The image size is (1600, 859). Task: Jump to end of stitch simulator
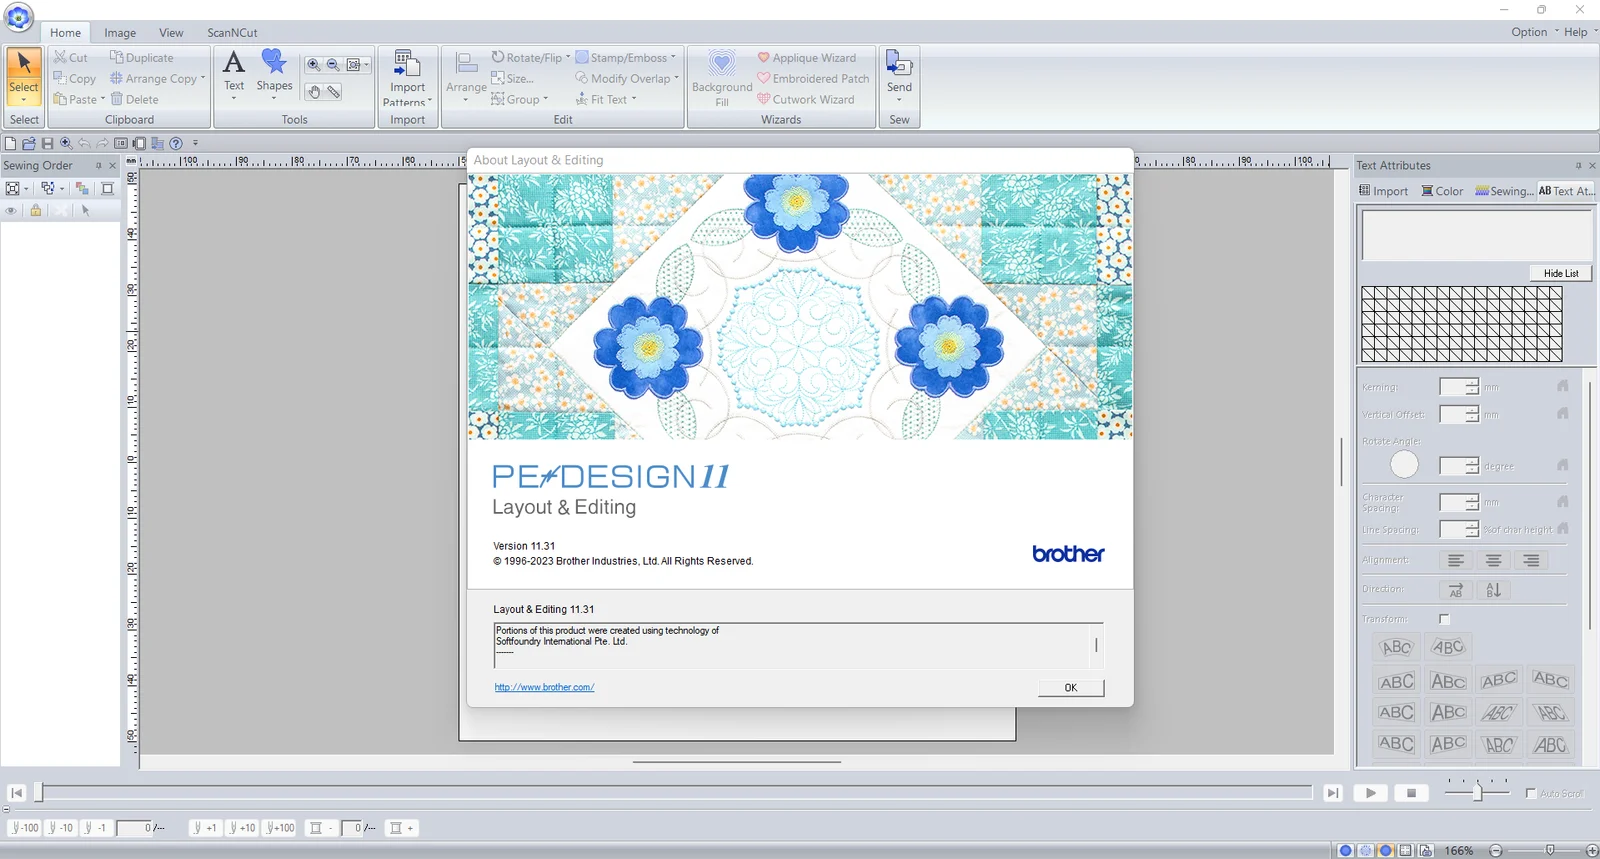coord(1333,793)
